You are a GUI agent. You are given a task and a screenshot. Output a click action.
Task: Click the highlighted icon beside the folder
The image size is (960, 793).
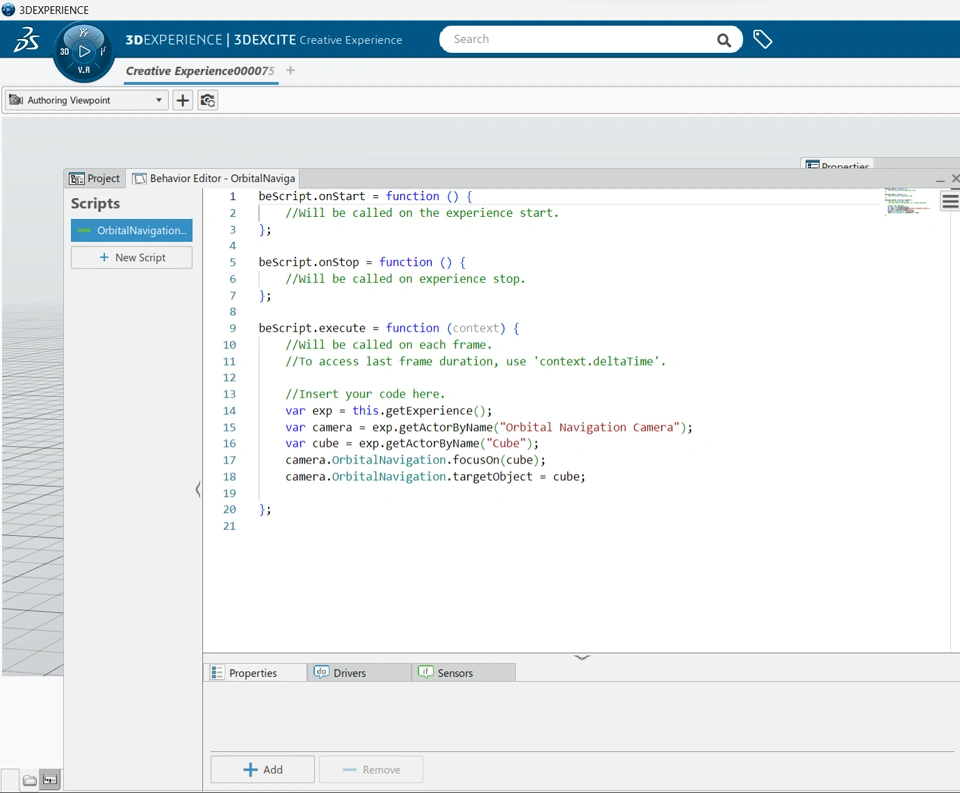pos(50,780)
